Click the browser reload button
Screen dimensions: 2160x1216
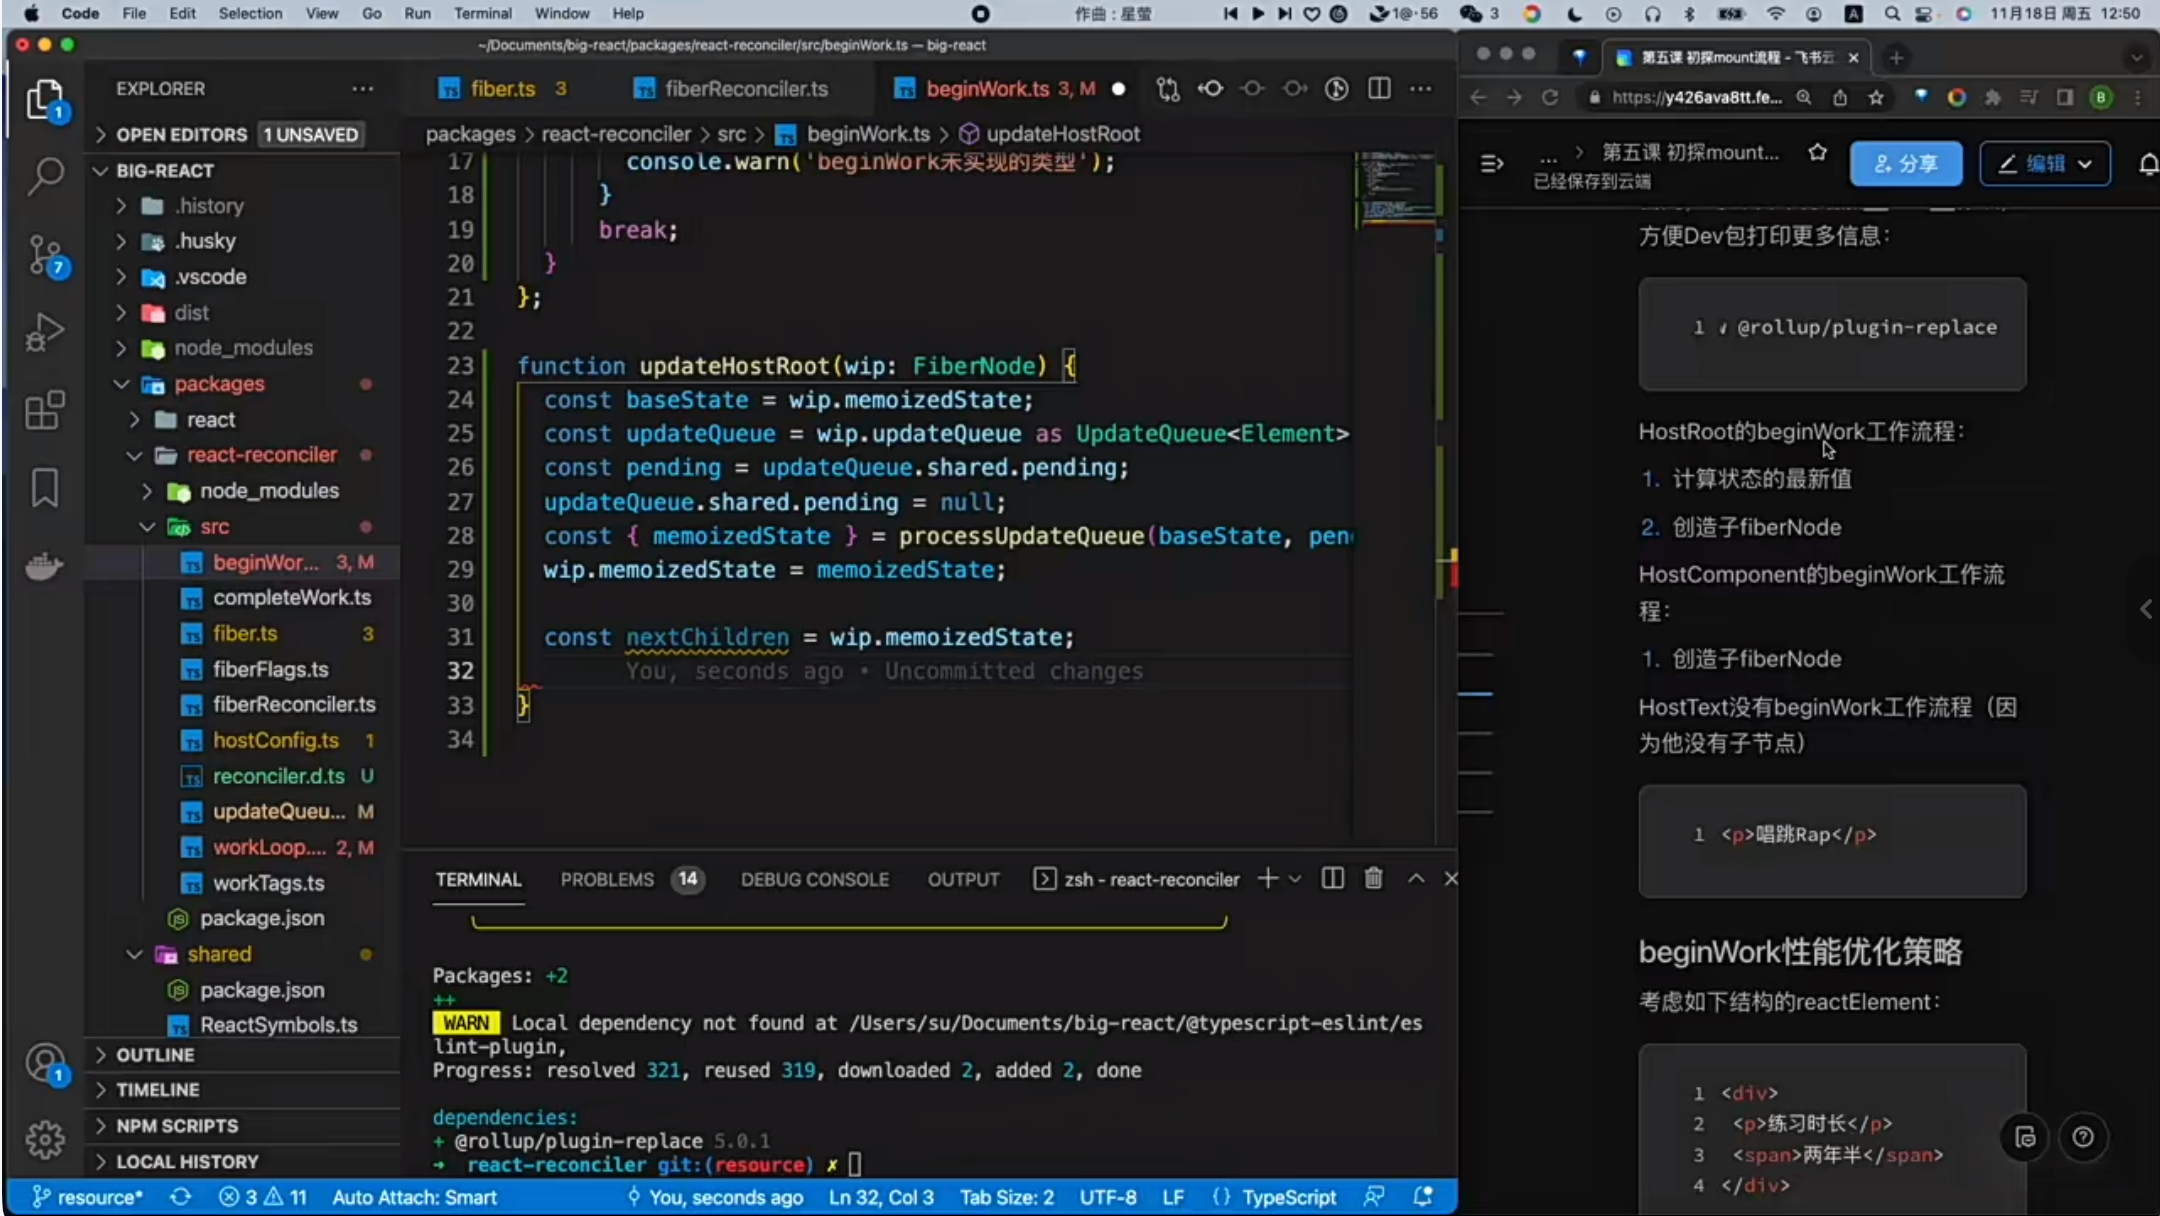[1550, 97]
